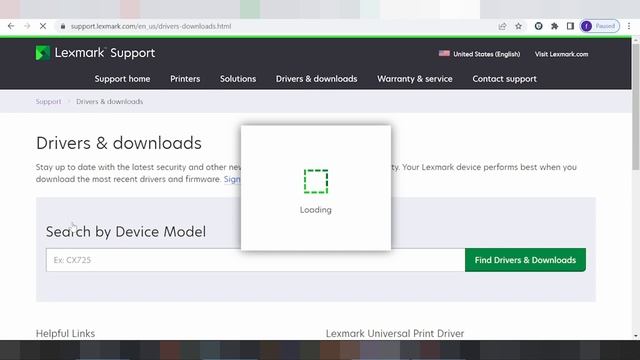Open the Printers menu item
The image size is (640, 360).
pos(185,79)
